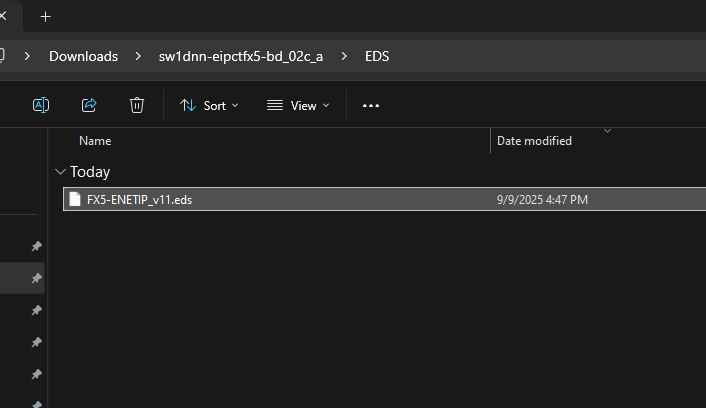Viewport: 706px width, 408px height.
Task: Open the Sort dropdown menu
Action: click(209, 105)
